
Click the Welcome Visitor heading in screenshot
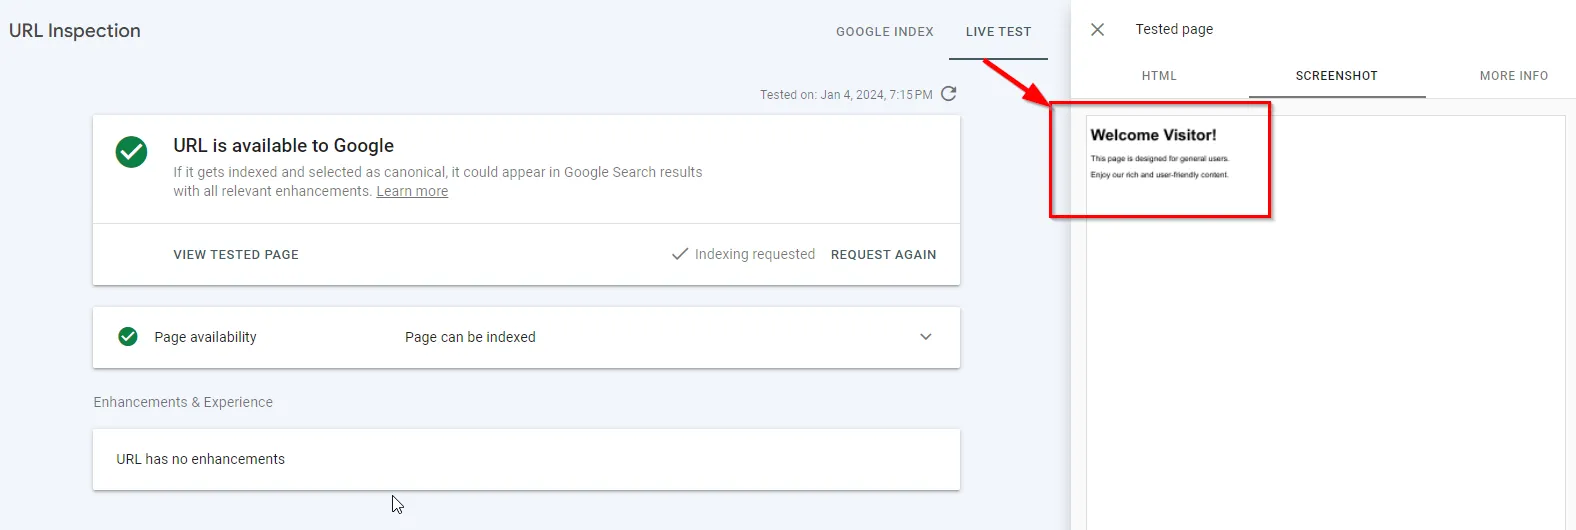pos(1153,135)
